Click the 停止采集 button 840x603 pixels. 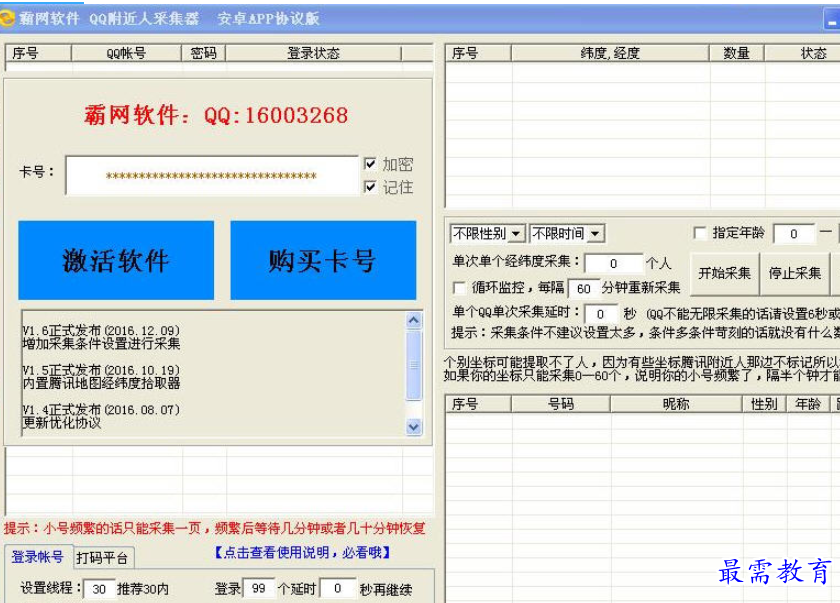tap(794, 273)
